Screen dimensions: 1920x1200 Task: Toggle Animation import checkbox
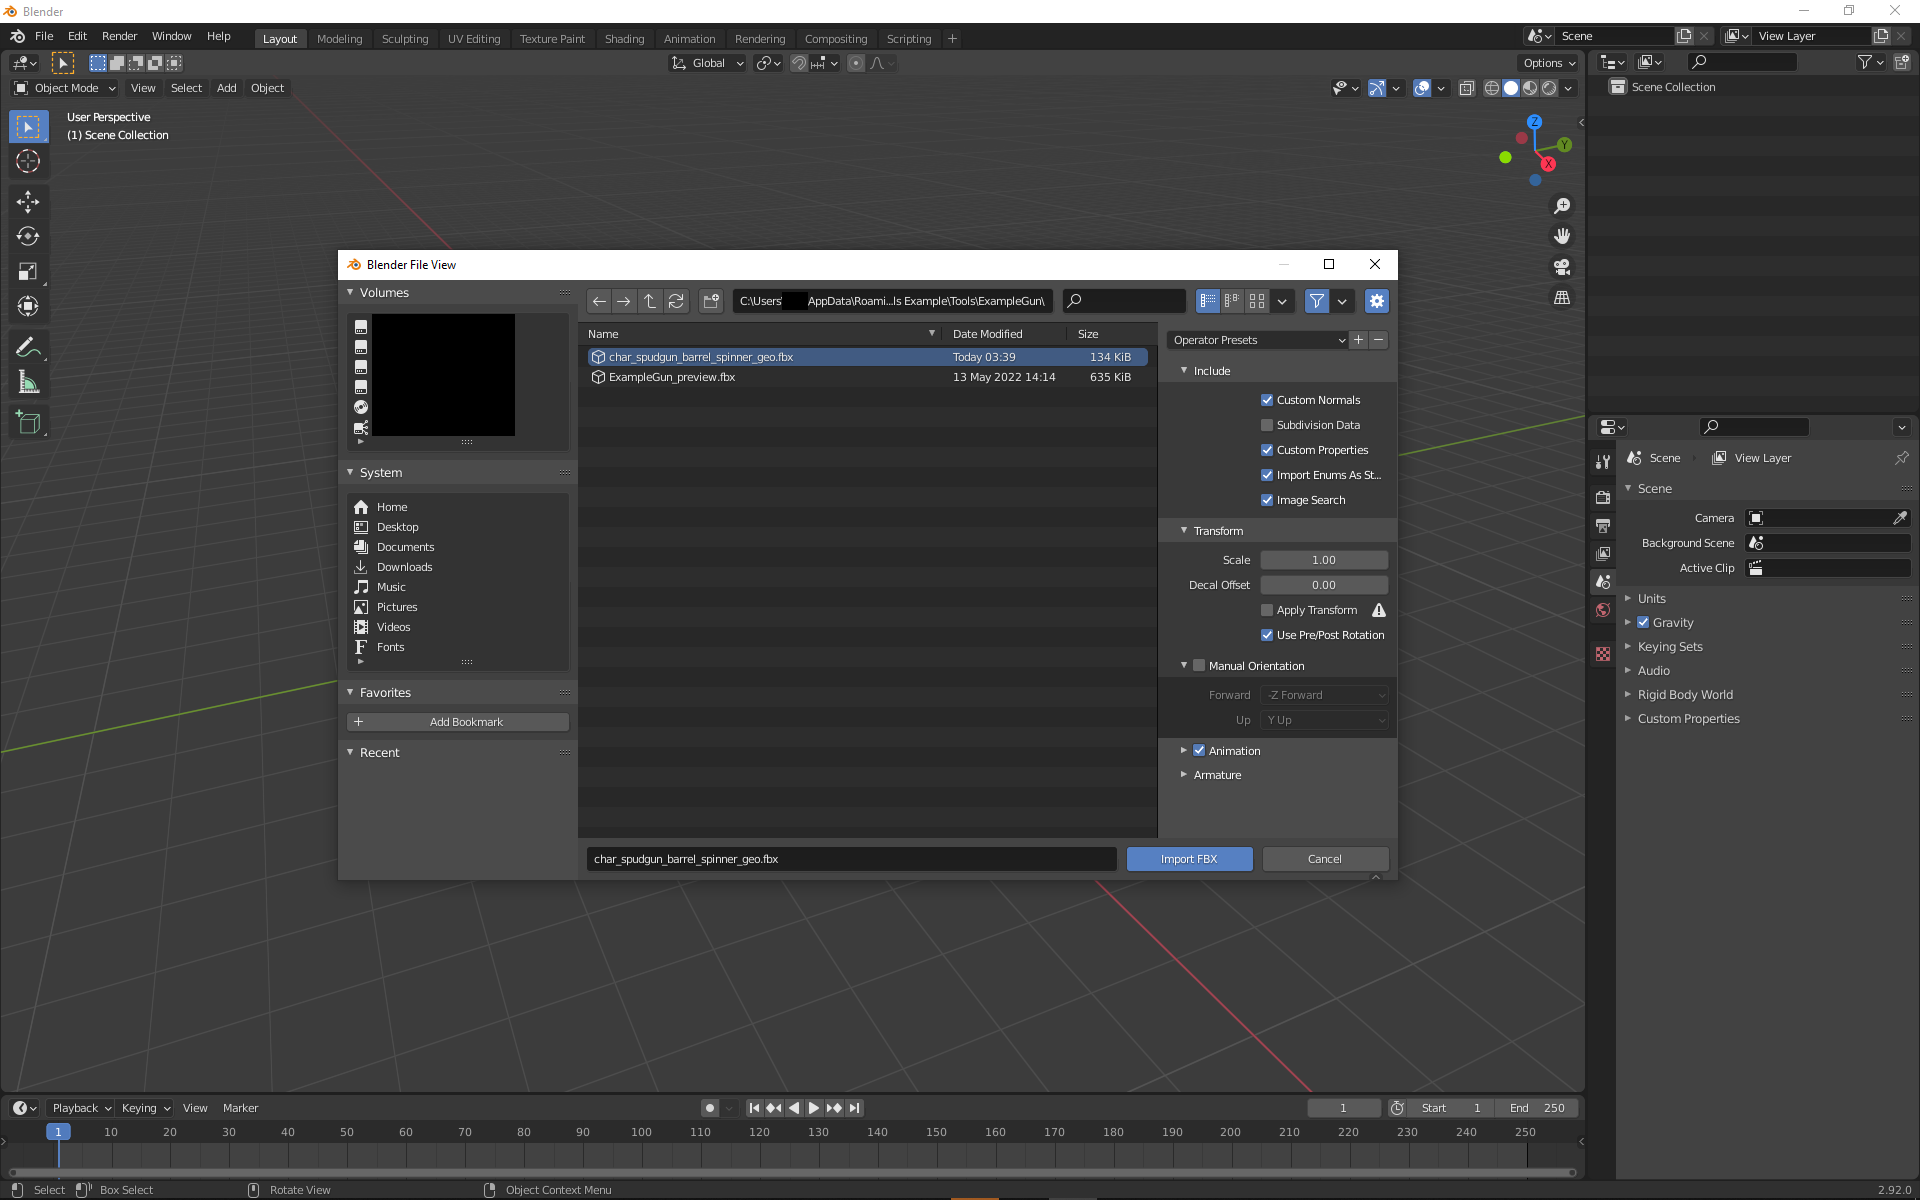tap(1199, 751)
